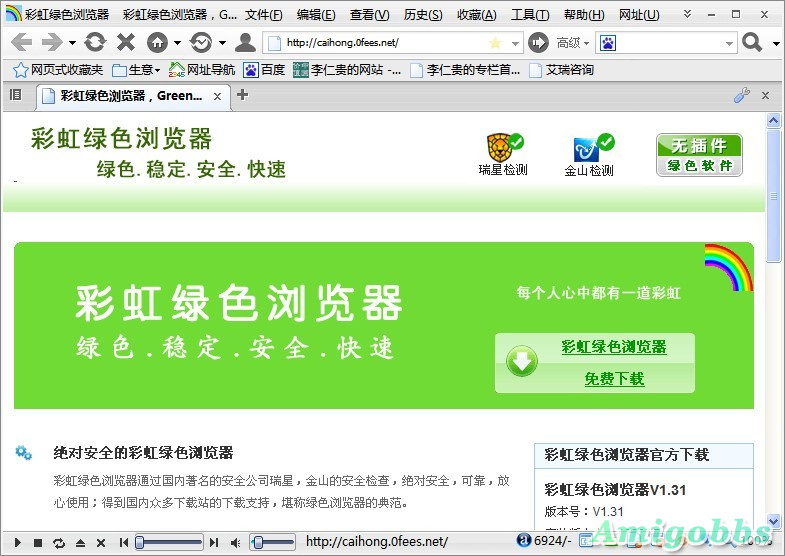
Task: Click the 免费下载 link
Action: tap(614, 379)
